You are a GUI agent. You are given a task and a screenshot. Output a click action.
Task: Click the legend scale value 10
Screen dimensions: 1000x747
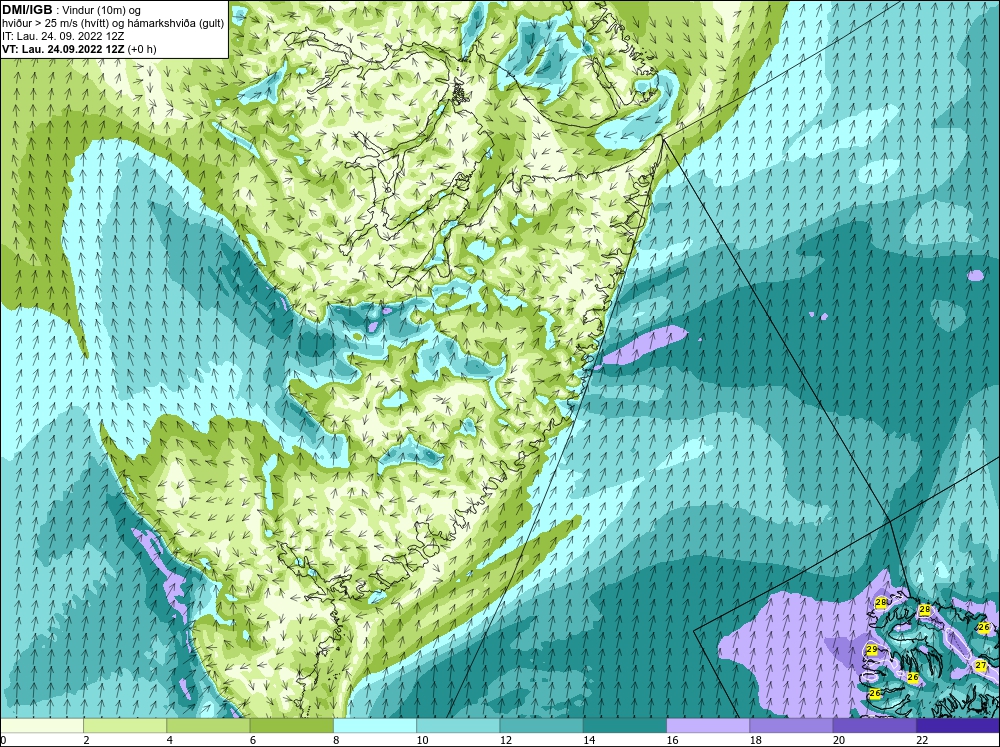coord(422,740)
